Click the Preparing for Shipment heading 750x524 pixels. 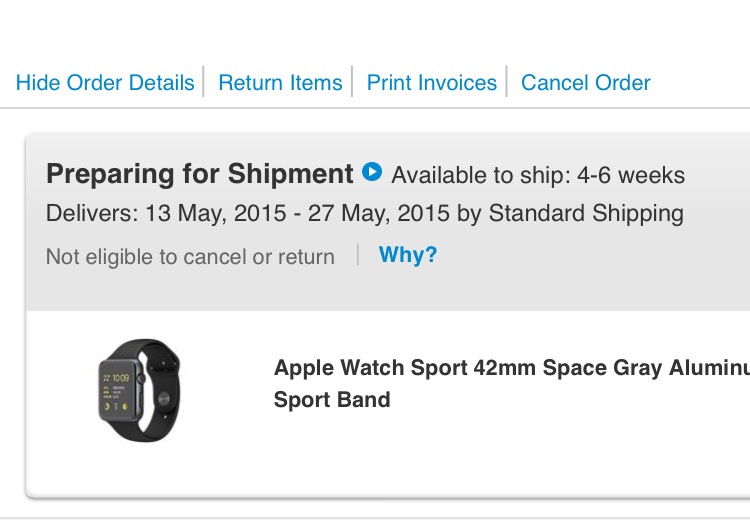click(x=200, y=174)
